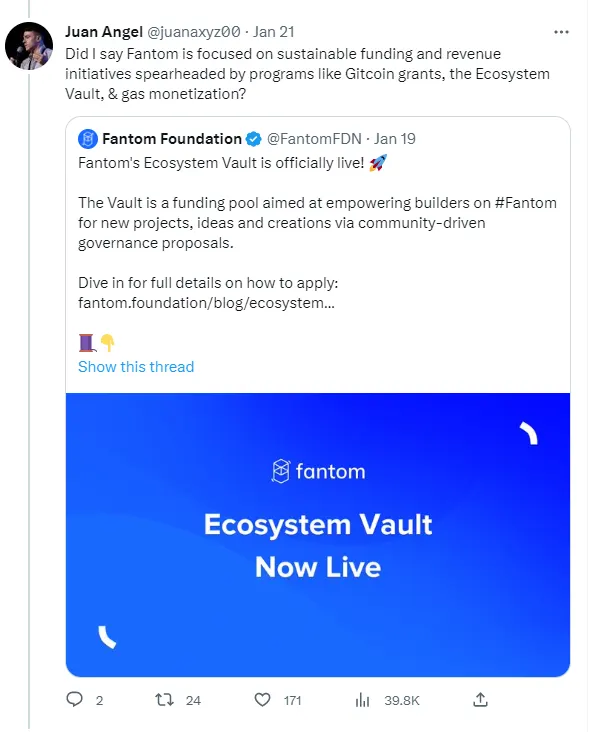Click the reply speech bubble icon
This screenshot has height=732, width=600.
tap(74, 699)
